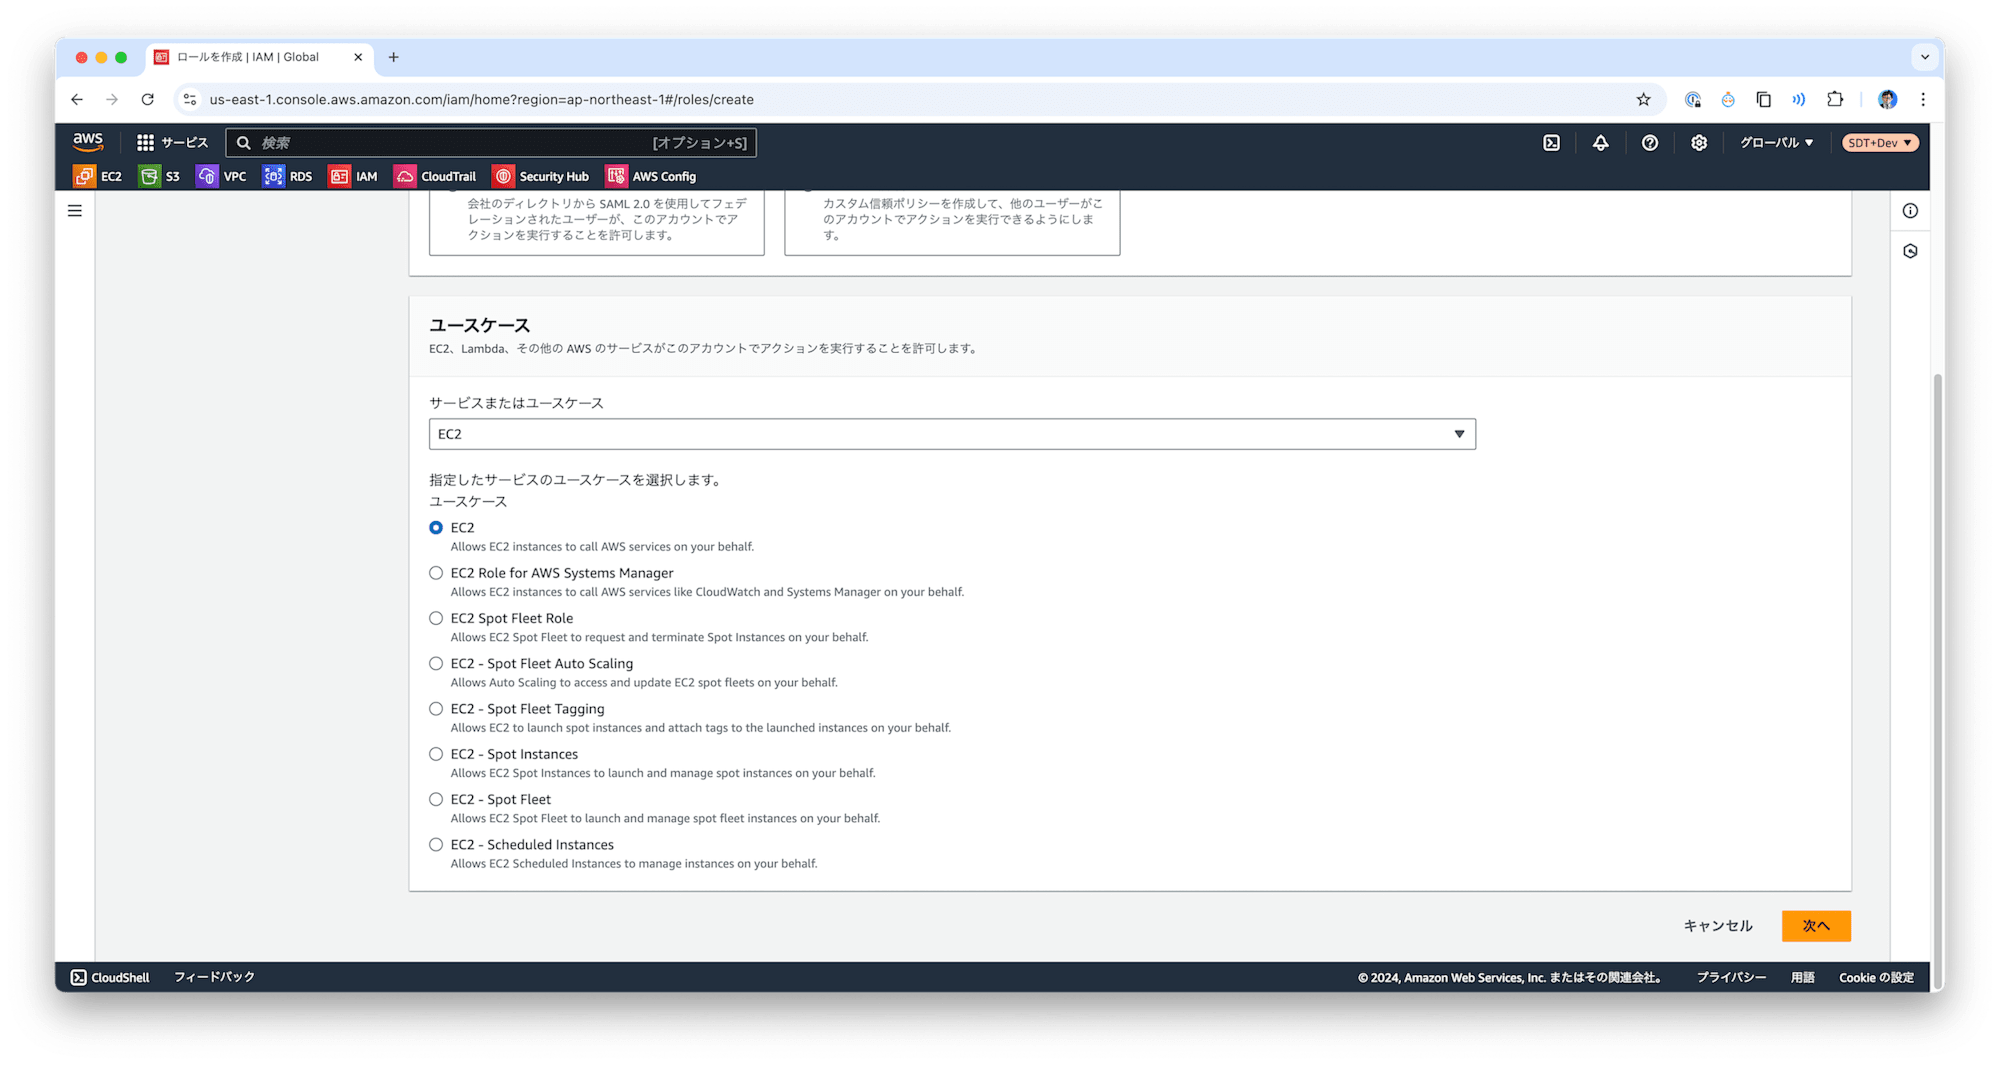View site information icon in address bar

tap(190, 99)
